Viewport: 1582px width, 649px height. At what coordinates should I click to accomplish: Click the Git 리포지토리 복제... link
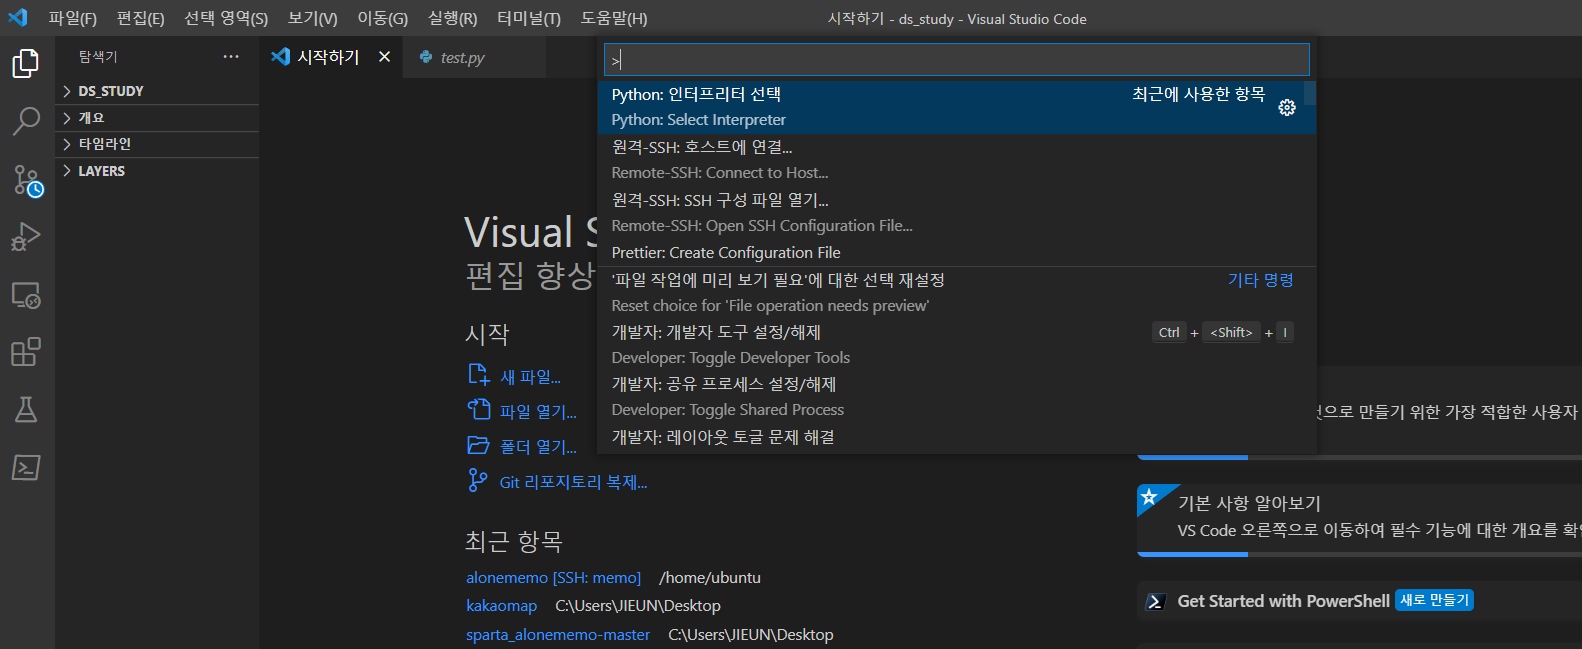[573, 482]
